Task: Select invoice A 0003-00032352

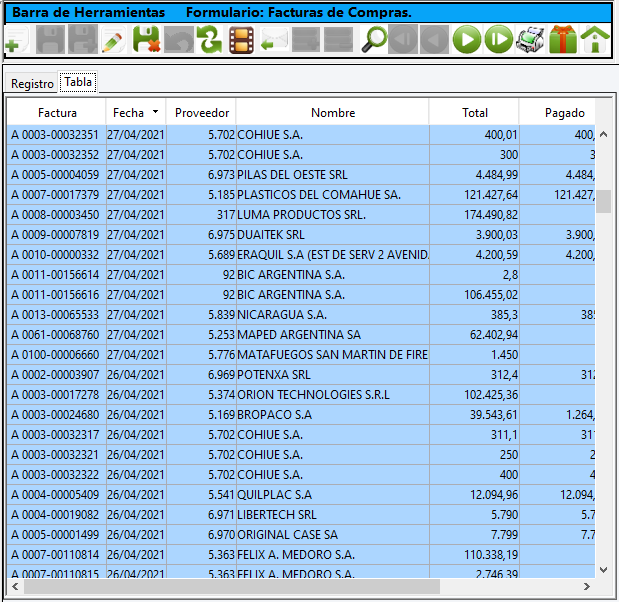Action: coord(56,155)
